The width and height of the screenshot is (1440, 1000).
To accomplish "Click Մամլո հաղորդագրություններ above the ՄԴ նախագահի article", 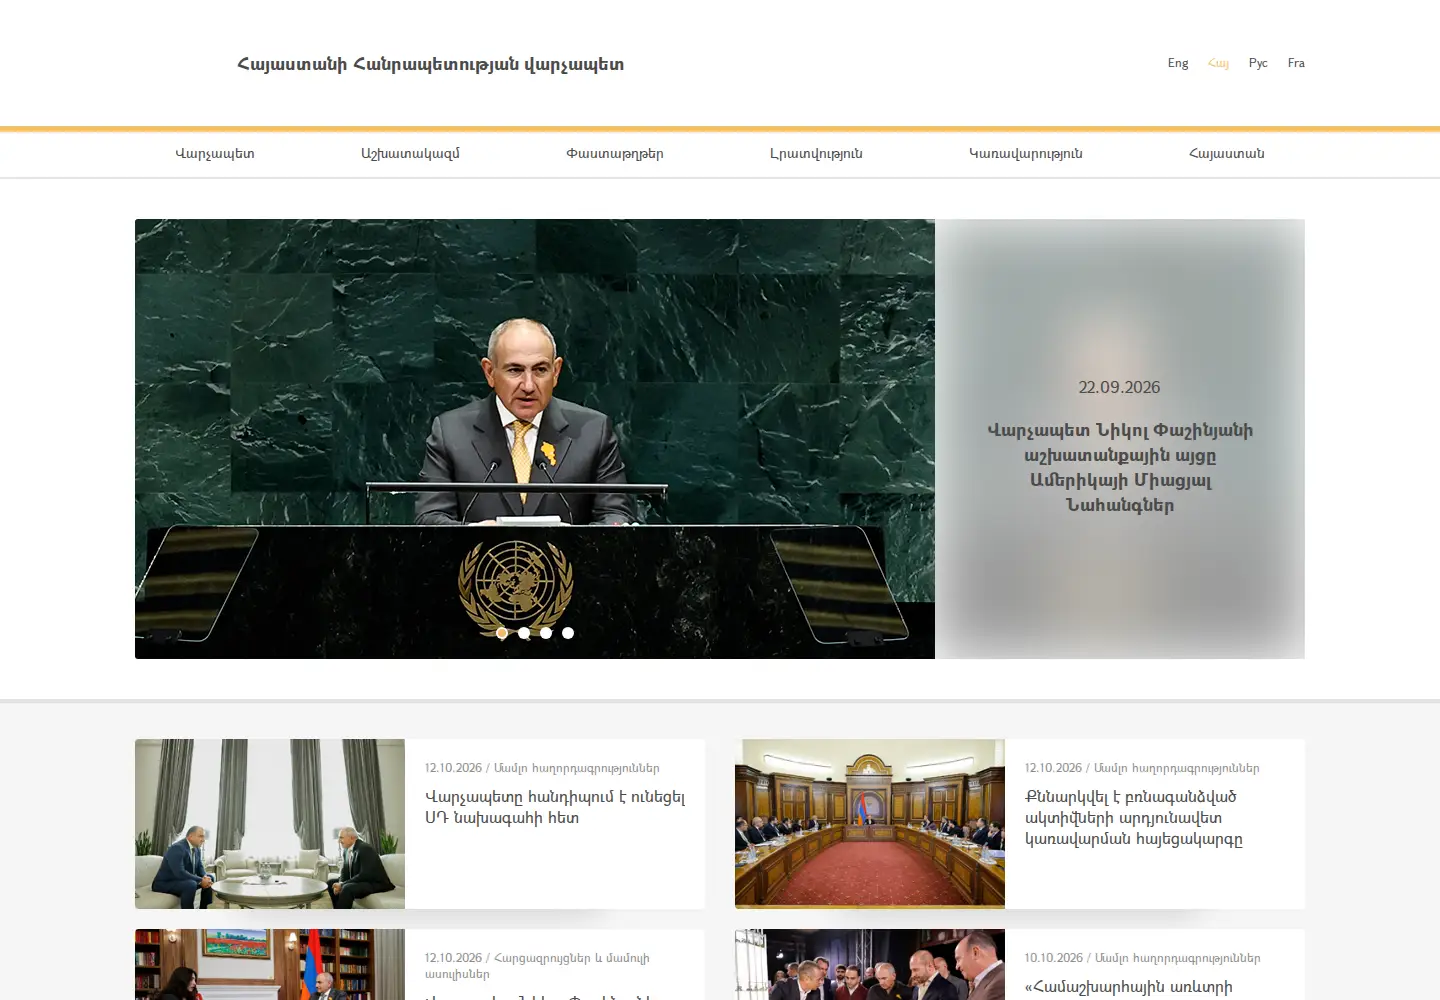I will coord(577,768).
